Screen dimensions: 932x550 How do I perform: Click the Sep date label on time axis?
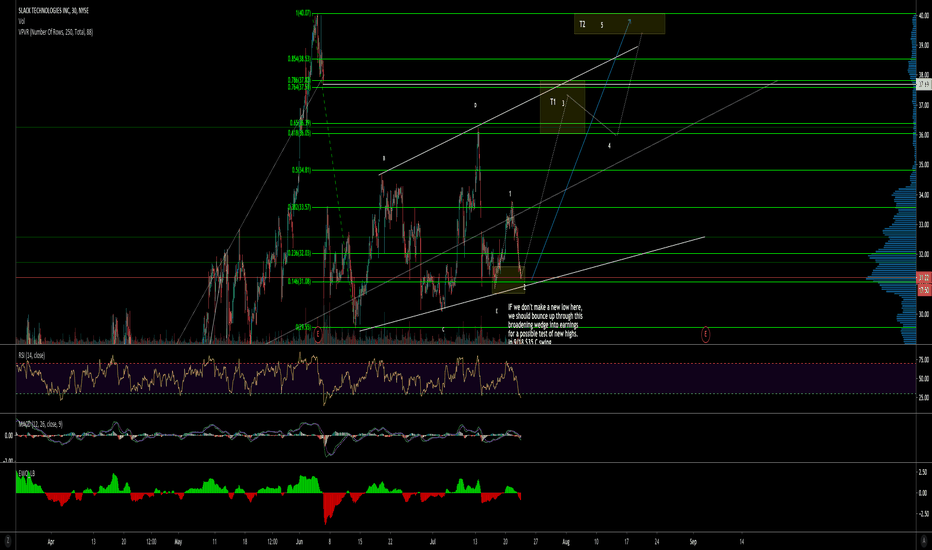tap(692, 542)
